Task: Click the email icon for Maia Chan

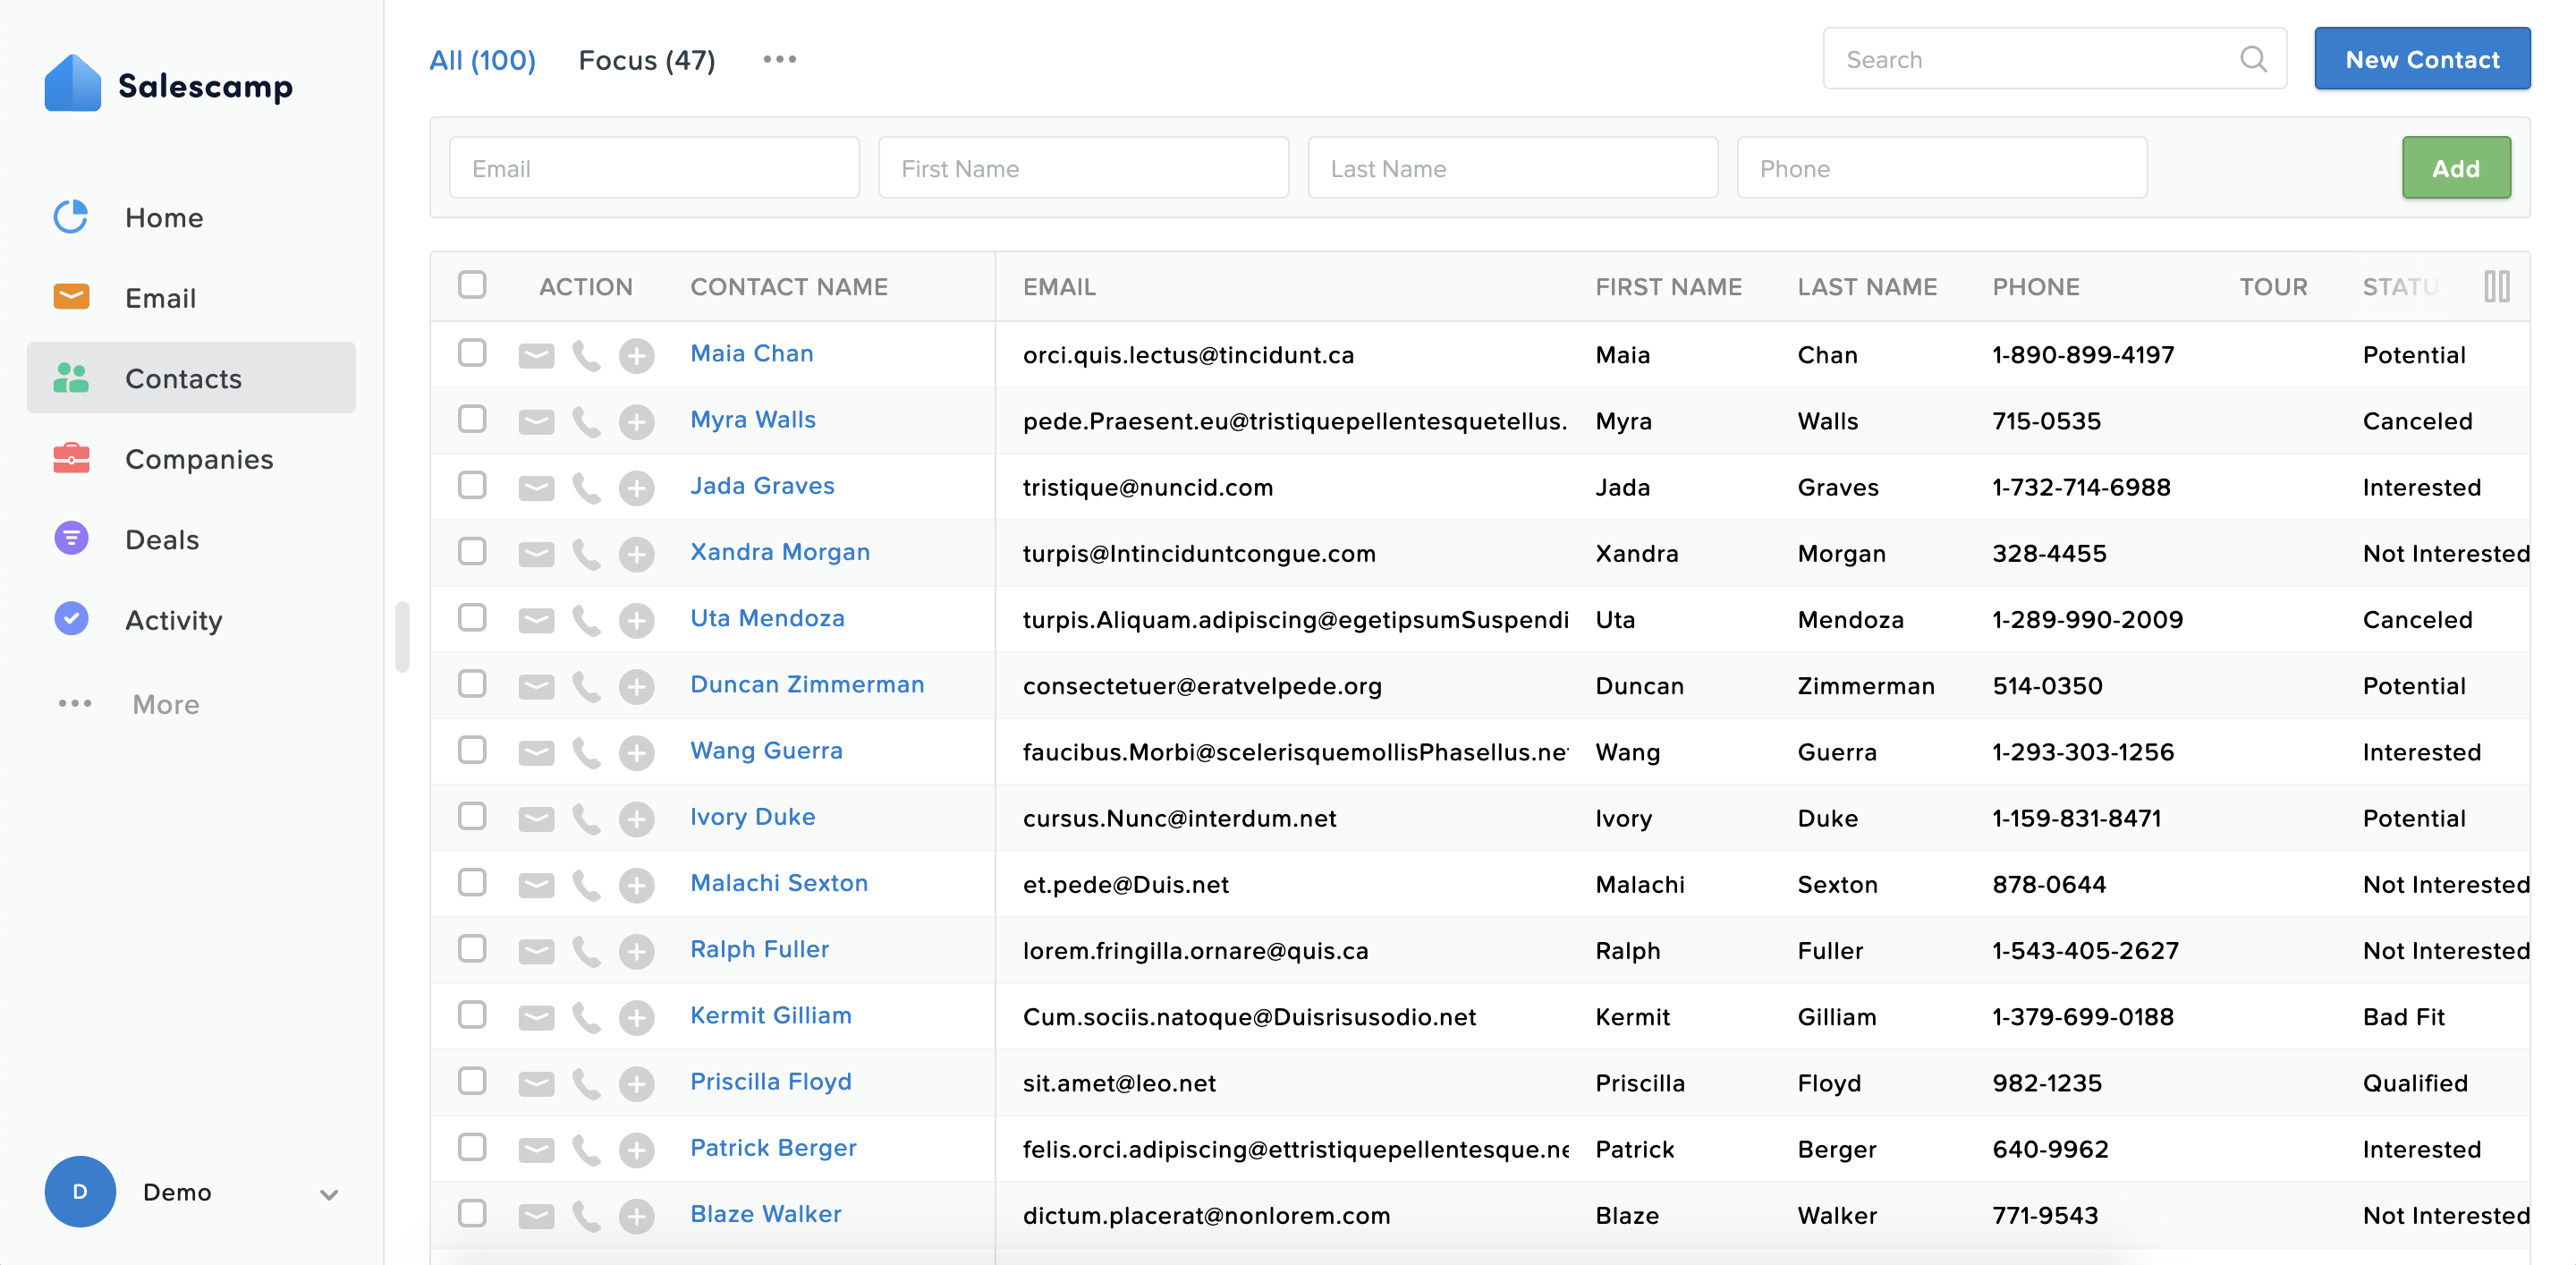Action: [536, 355]
